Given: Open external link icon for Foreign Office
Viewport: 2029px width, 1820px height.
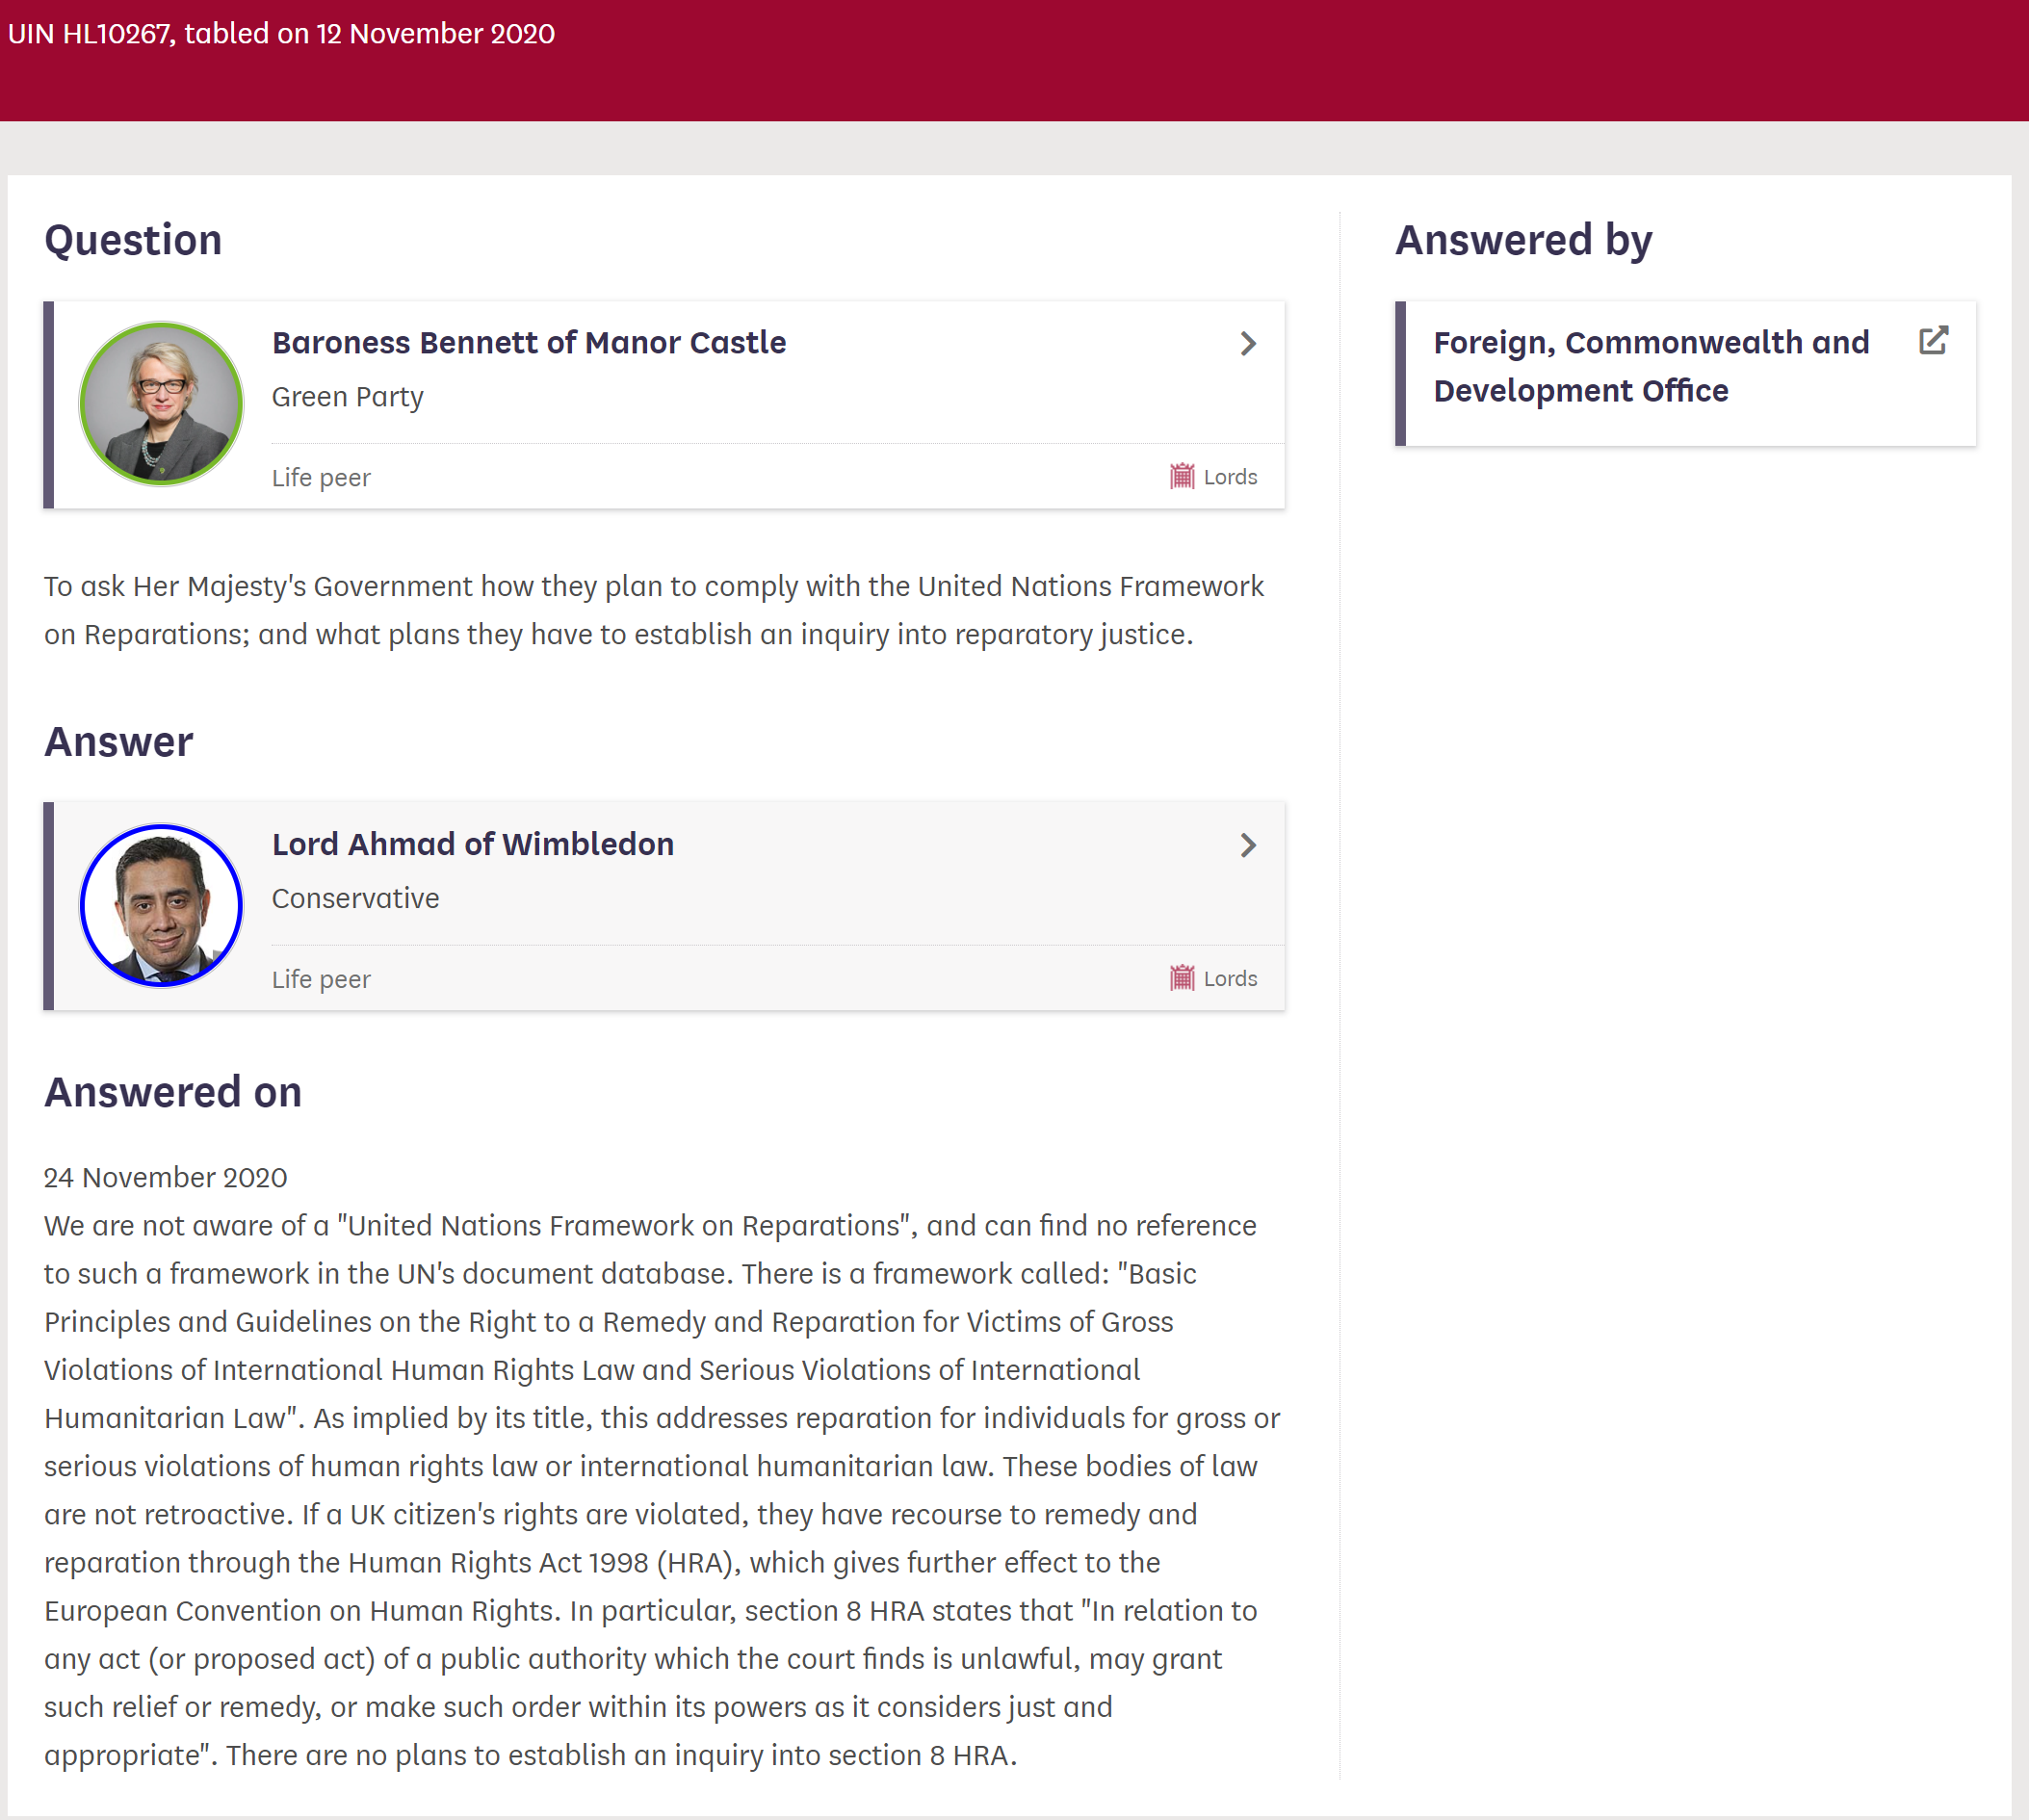Looking at the screenshot, I should tap(1932, 341).
